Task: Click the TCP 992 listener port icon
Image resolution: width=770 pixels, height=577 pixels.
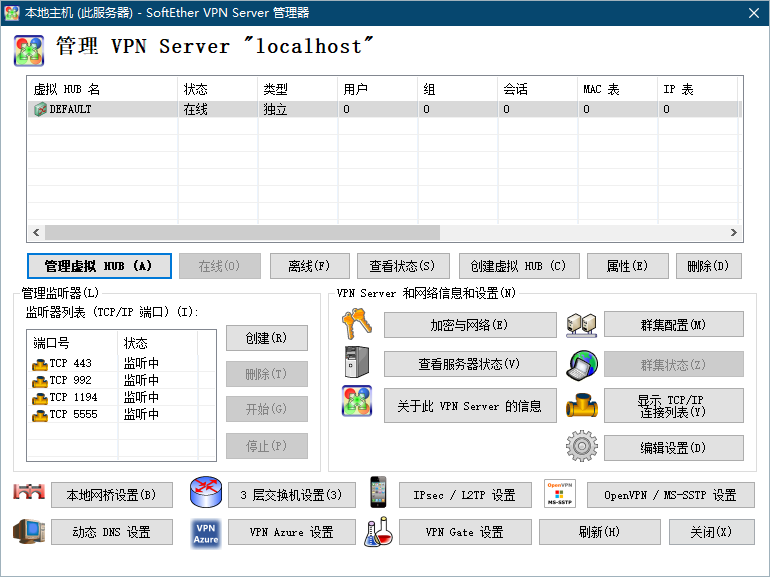Action: 40,381
